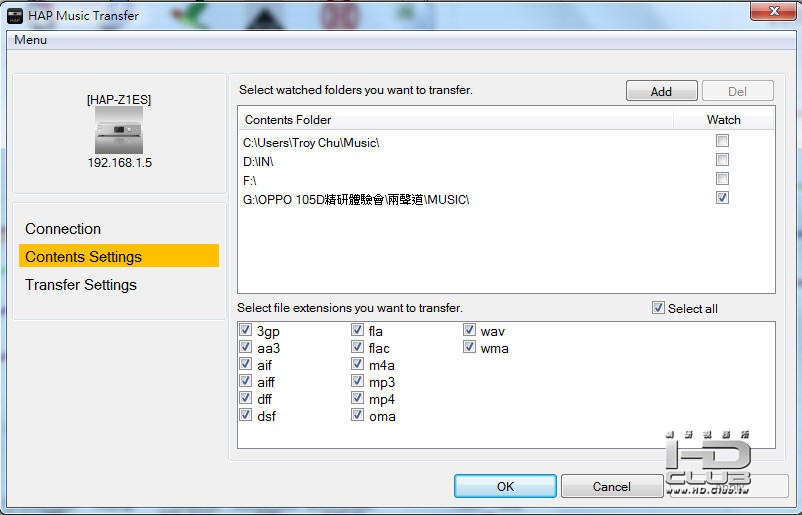
Task: Click the Watch column header
Action: pyautogui.click(x=724, y=119)
